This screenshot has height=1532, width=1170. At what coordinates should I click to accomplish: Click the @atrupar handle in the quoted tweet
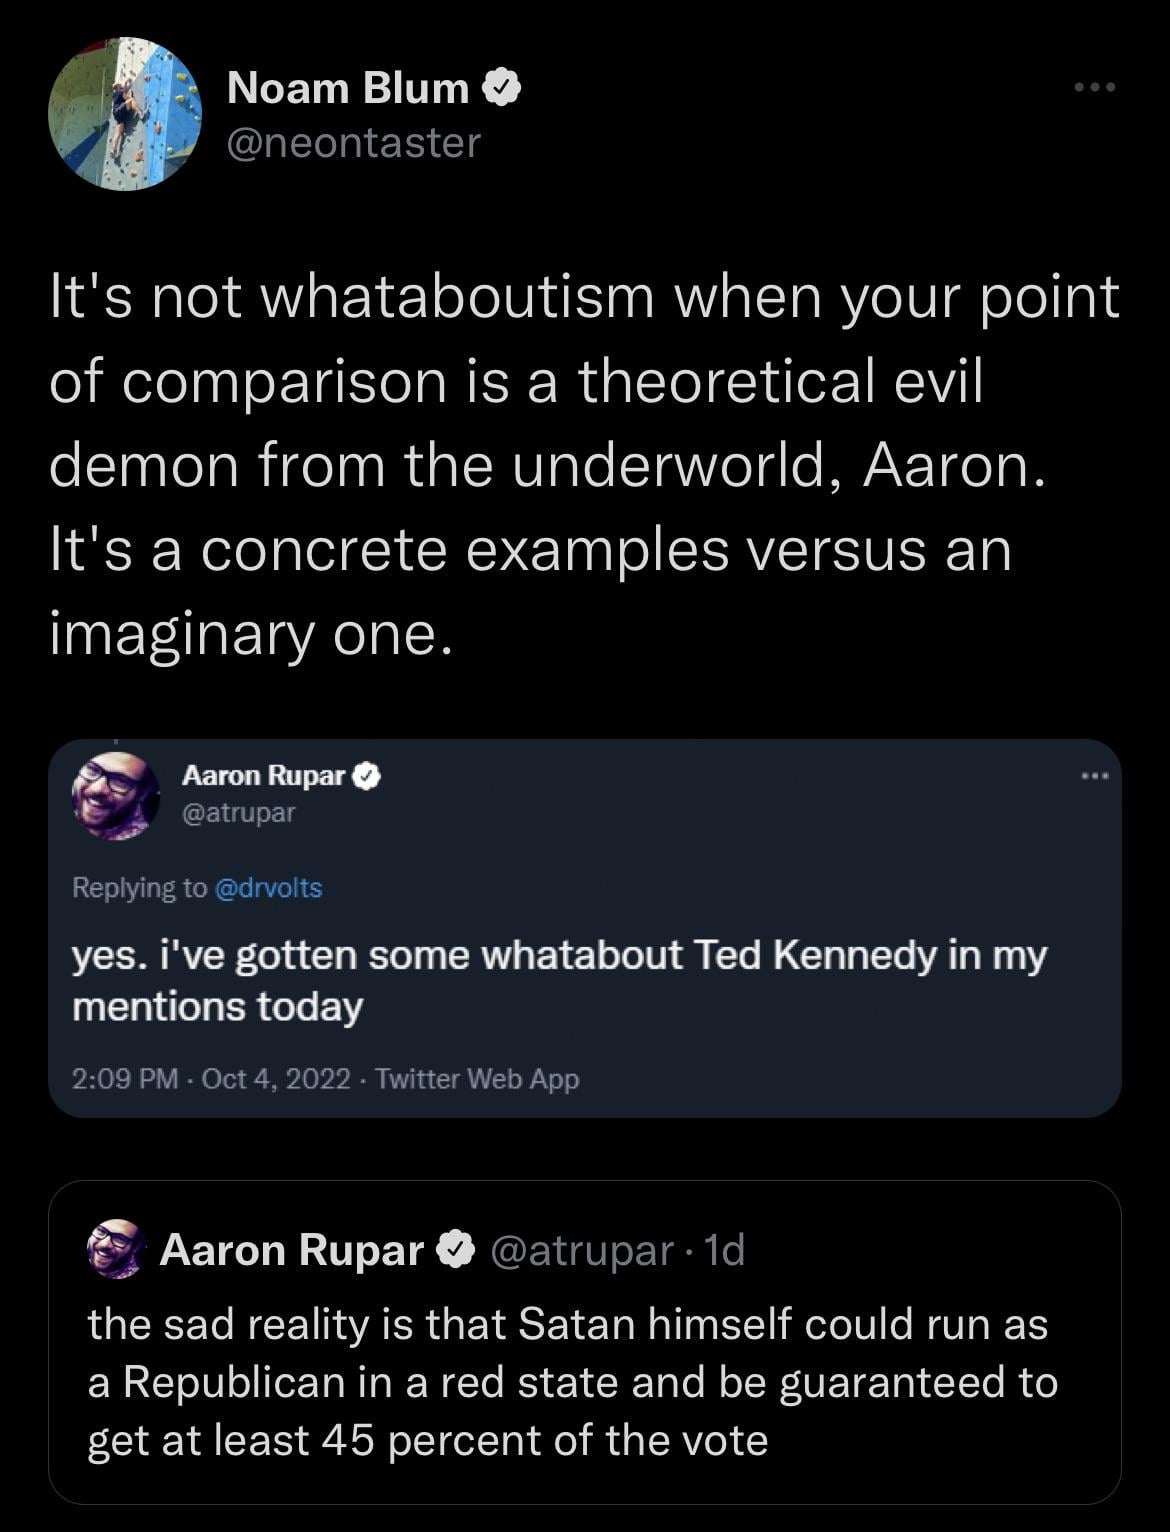(581, 1250)
